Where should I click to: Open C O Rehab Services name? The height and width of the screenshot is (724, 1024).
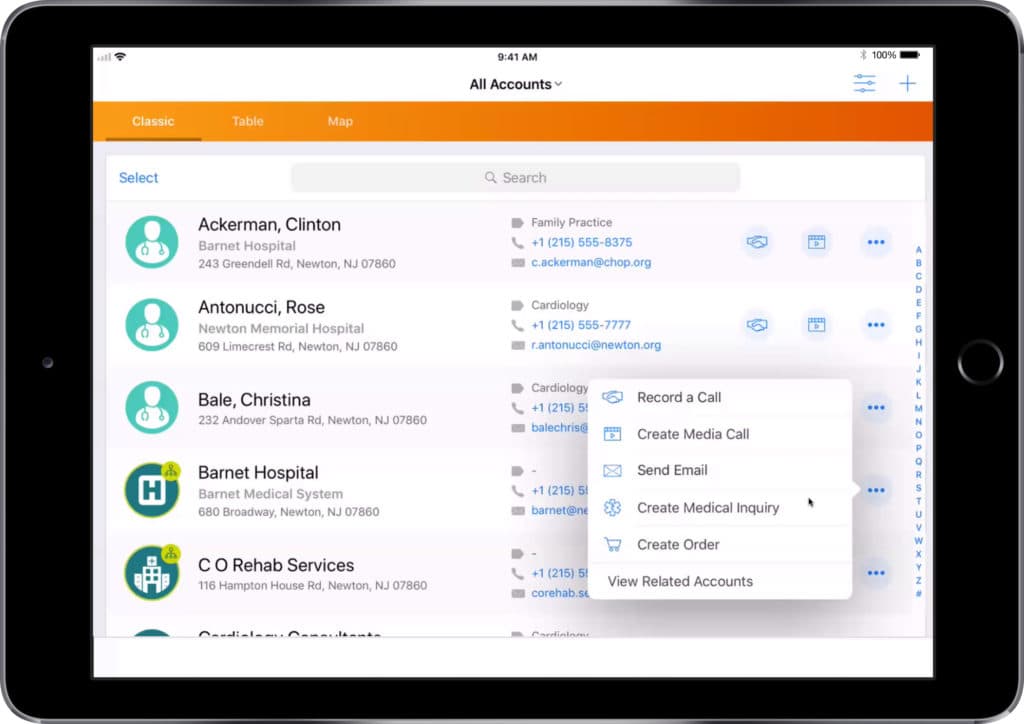(276, 565)
